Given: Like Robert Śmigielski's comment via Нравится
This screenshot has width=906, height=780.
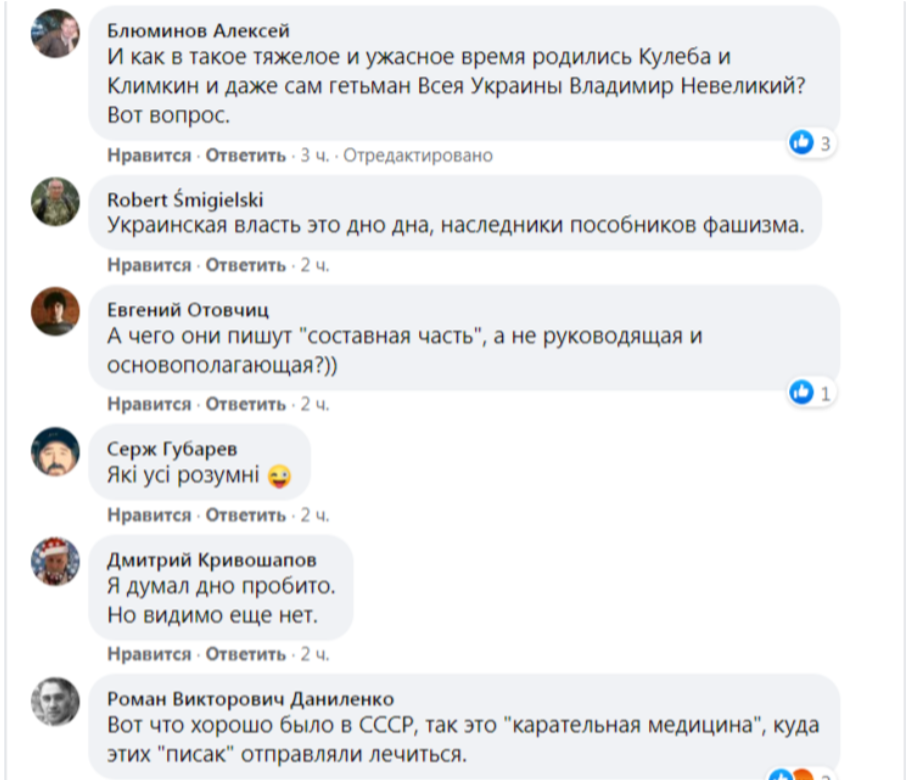Looking at the screenshot, I should (149, 265).
